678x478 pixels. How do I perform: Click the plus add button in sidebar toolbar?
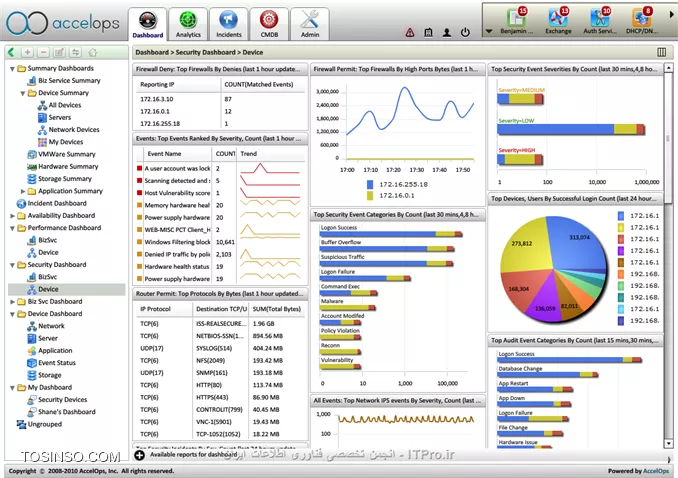pos(27,52)
